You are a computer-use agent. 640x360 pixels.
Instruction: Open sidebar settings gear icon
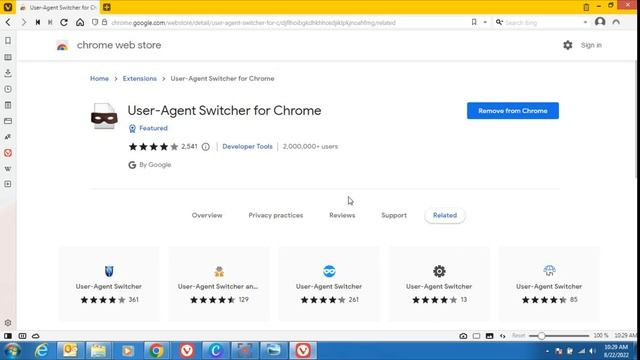(8, 323)
